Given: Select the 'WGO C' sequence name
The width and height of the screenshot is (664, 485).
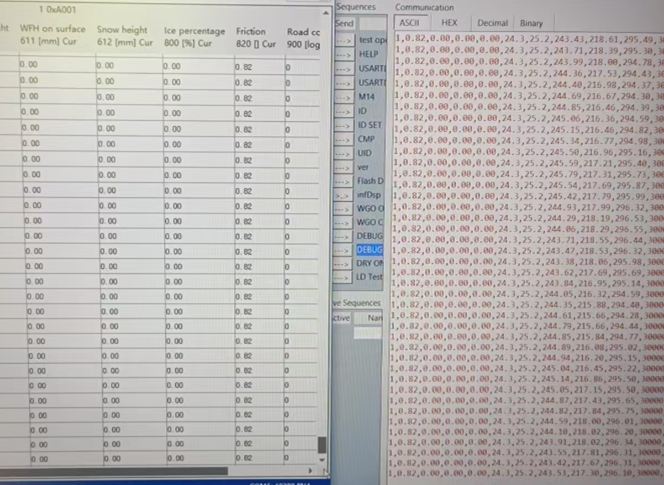Looking at the screenshot, I should click(x=370, y=222).
